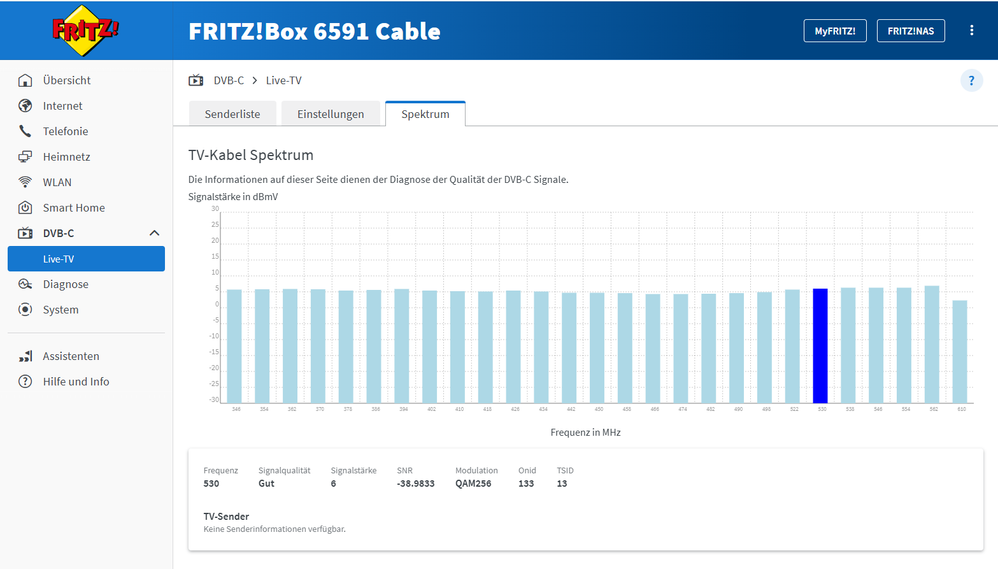Select the 498 MHz spectrum bar
This screenshot has width=998, height=569.
(764, 348)
